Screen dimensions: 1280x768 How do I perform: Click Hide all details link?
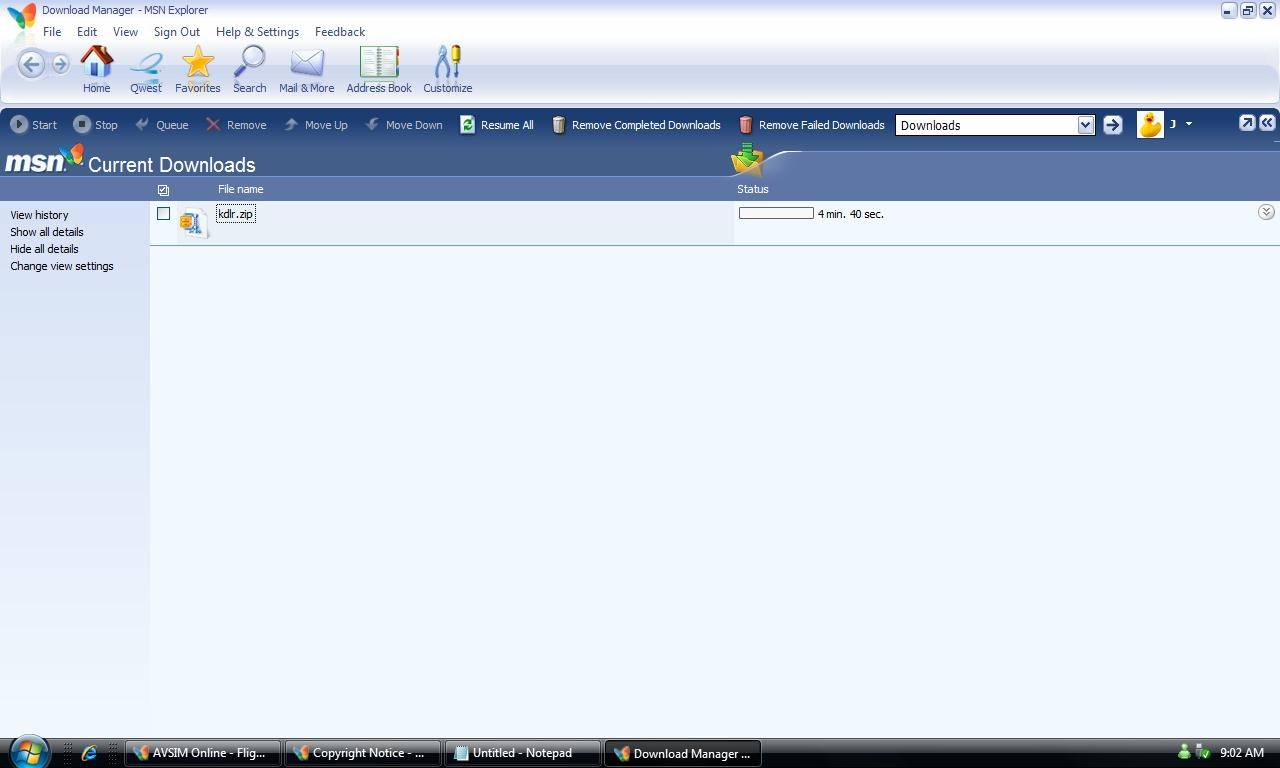pyautogui.click(x=44, y=249)
